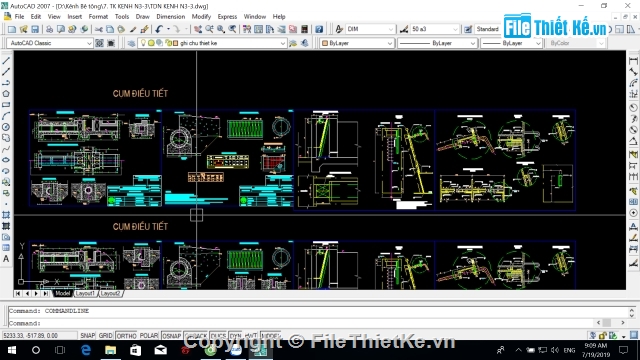
Task: Select the Circle tool in Draw toolbar
Action: pos(6,127)
